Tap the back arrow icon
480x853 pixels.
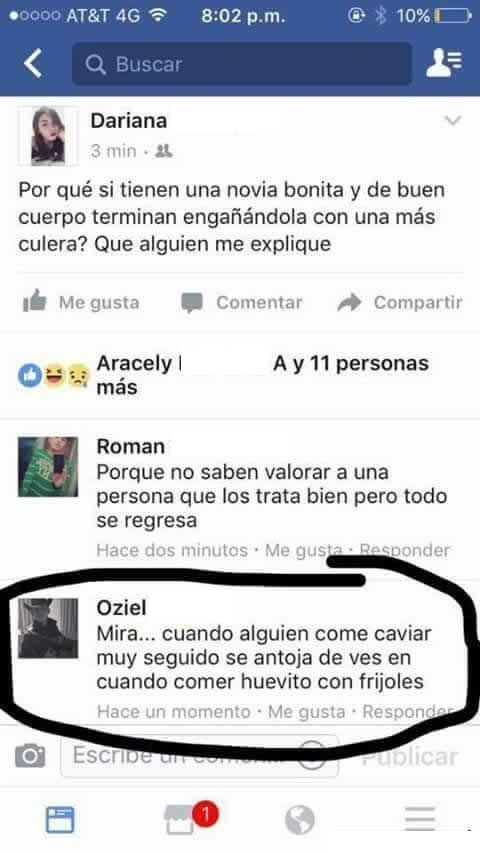pos(33,63)
